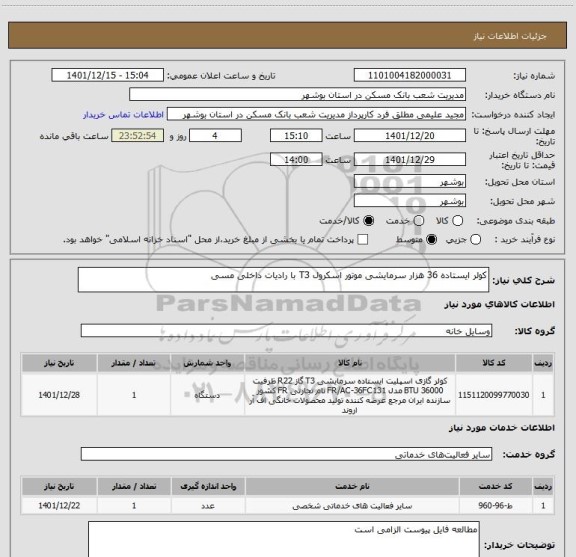Toggle the Islamic treasury bonds payment checkbox
The image size is (576, 557).
coord(363,240)
